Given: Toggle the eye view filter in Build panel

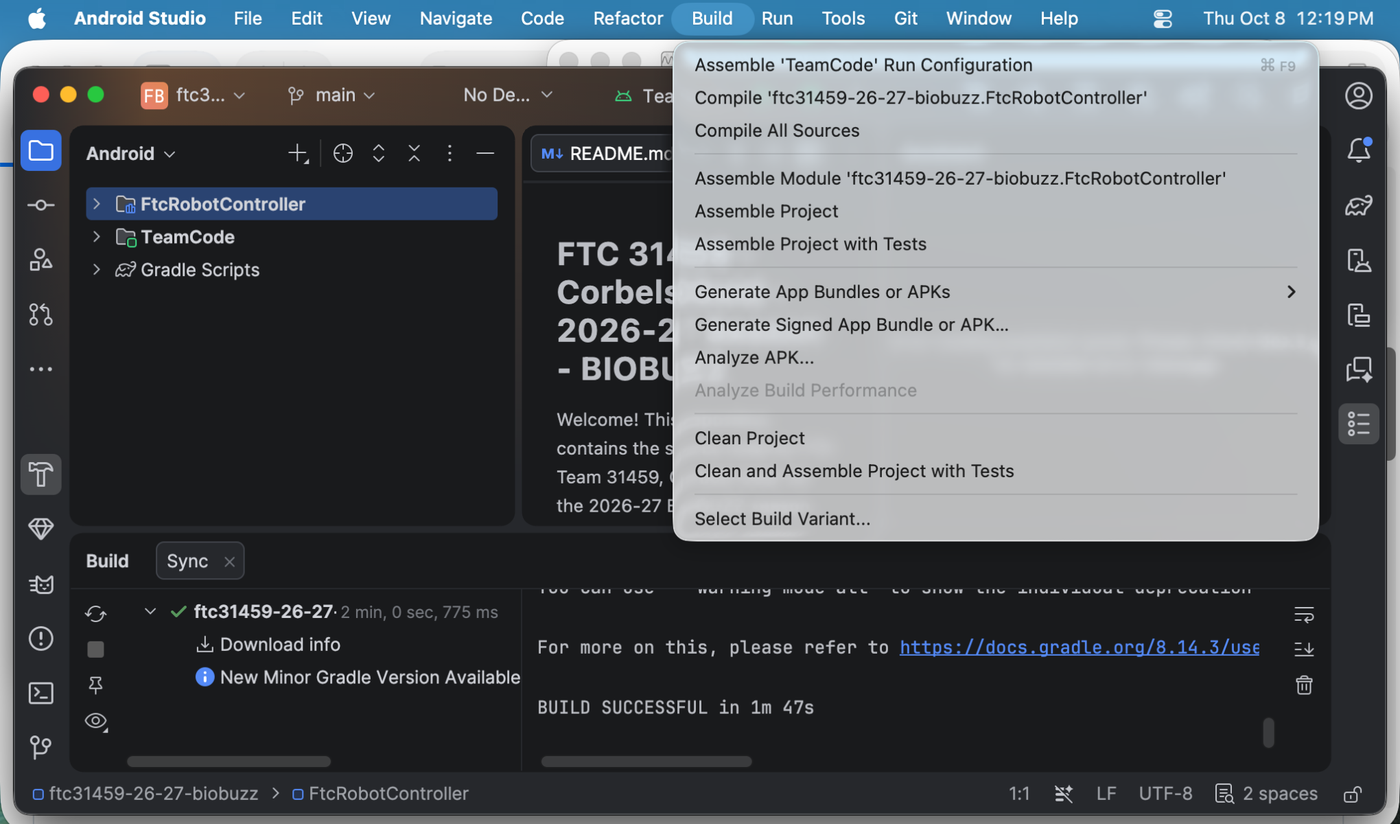Looking at the screenshot, I should [x=96, y=721].
